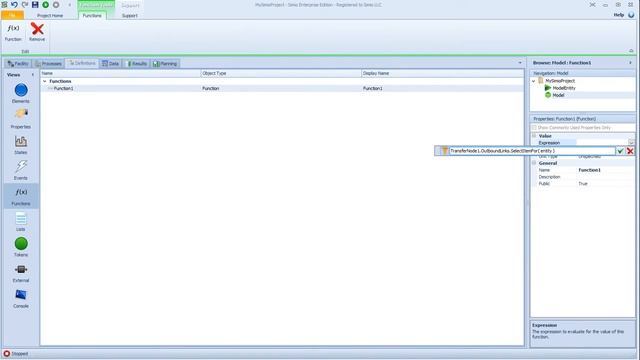
Task: Open the File menu tab
Action: pos(12,15)
